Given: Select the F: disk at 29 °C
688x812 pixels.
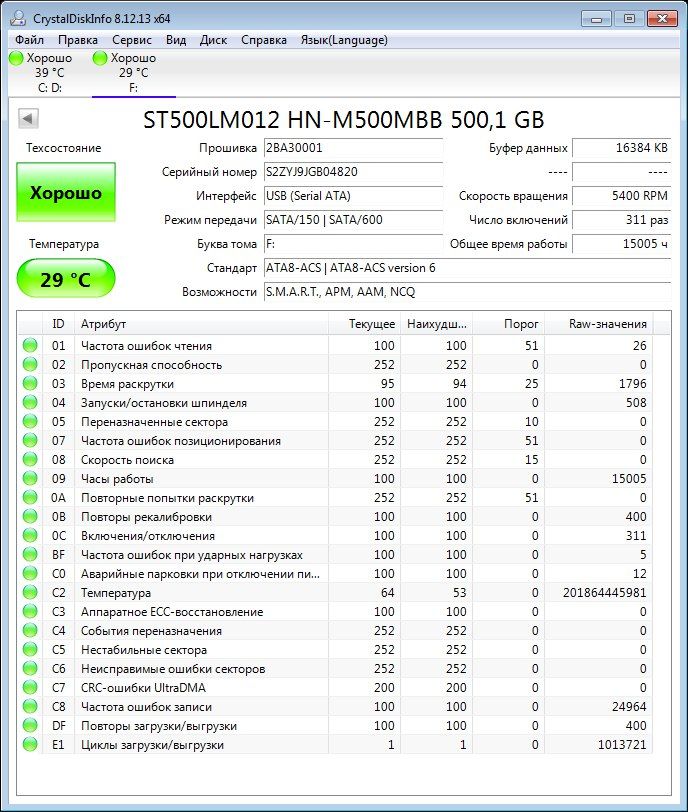Looking at the screenshot, I should tap(134, 72).
